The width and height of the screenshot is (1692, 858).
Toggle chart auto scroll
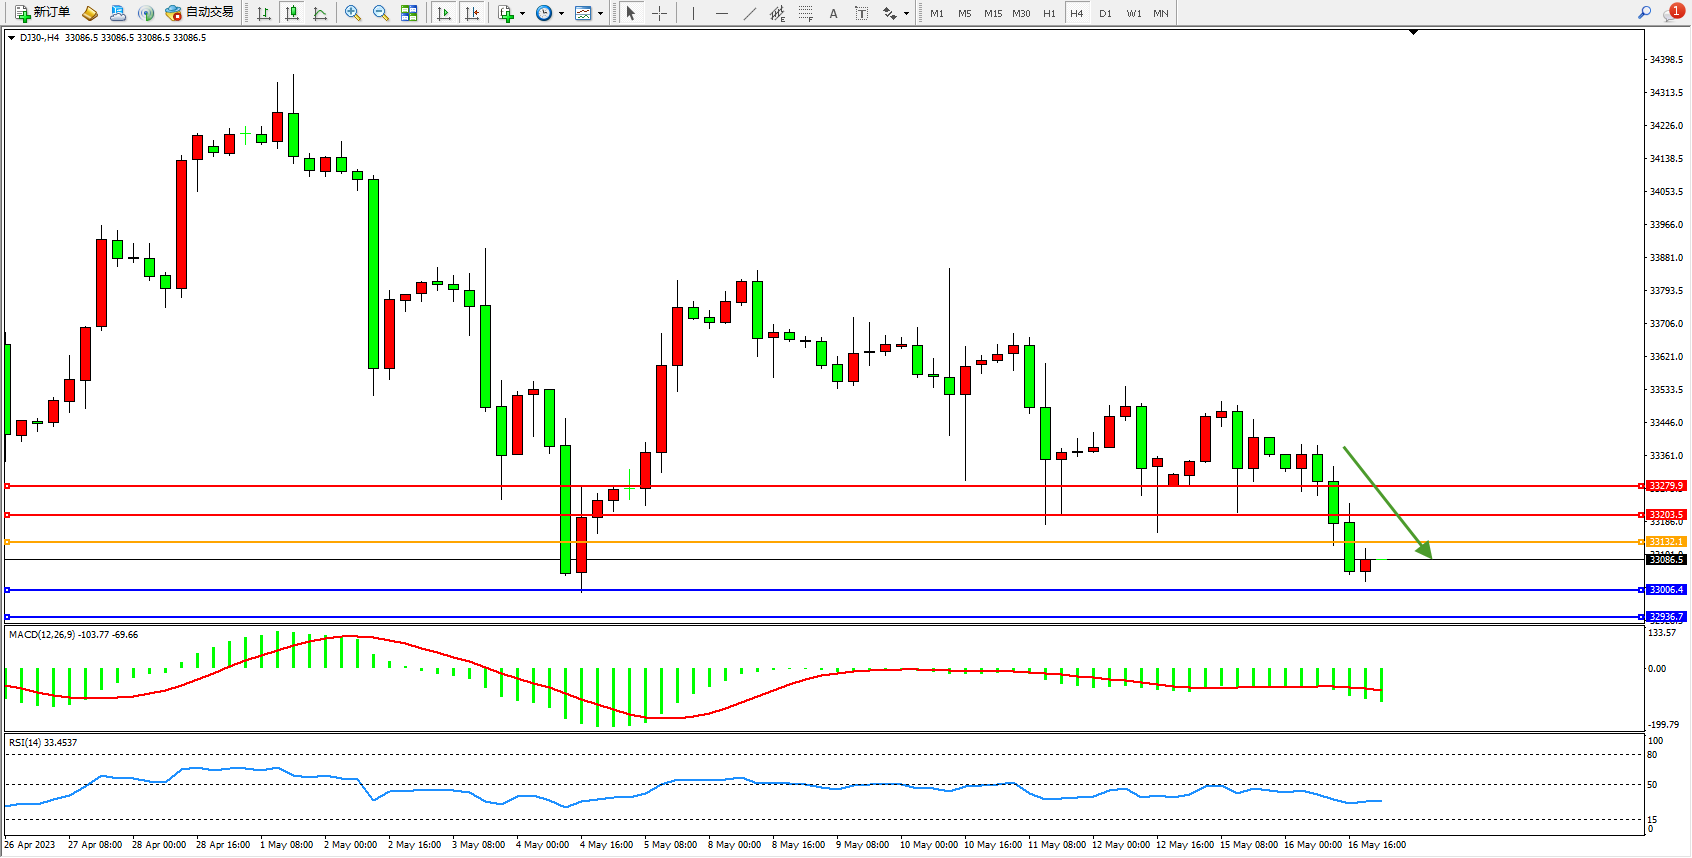[x=444, y=13]
